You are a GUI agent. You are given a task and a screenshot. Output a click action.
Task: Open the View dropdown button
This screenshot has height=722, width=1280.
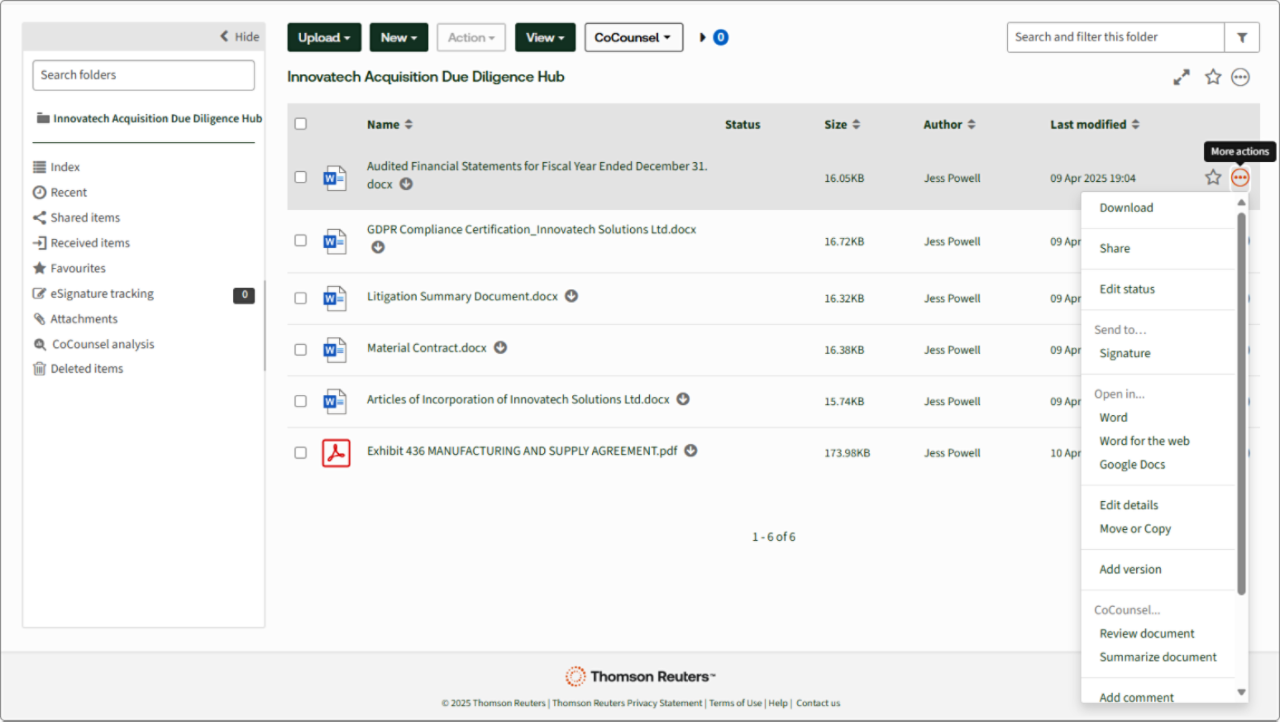point(545,38)
